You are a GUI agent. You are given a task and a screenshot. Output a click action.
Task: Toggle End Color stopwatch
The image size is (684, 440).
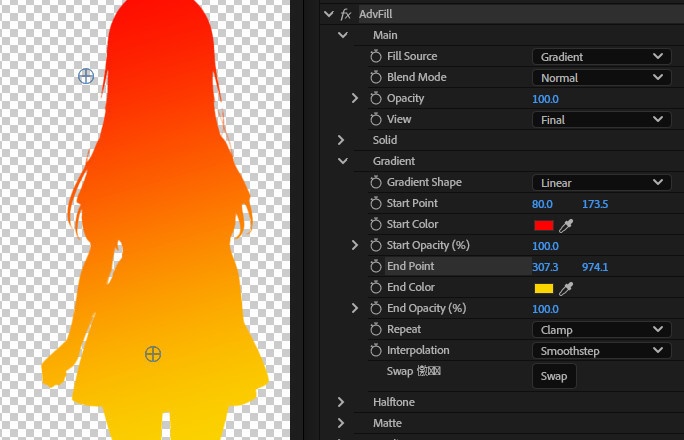[376, 287]
